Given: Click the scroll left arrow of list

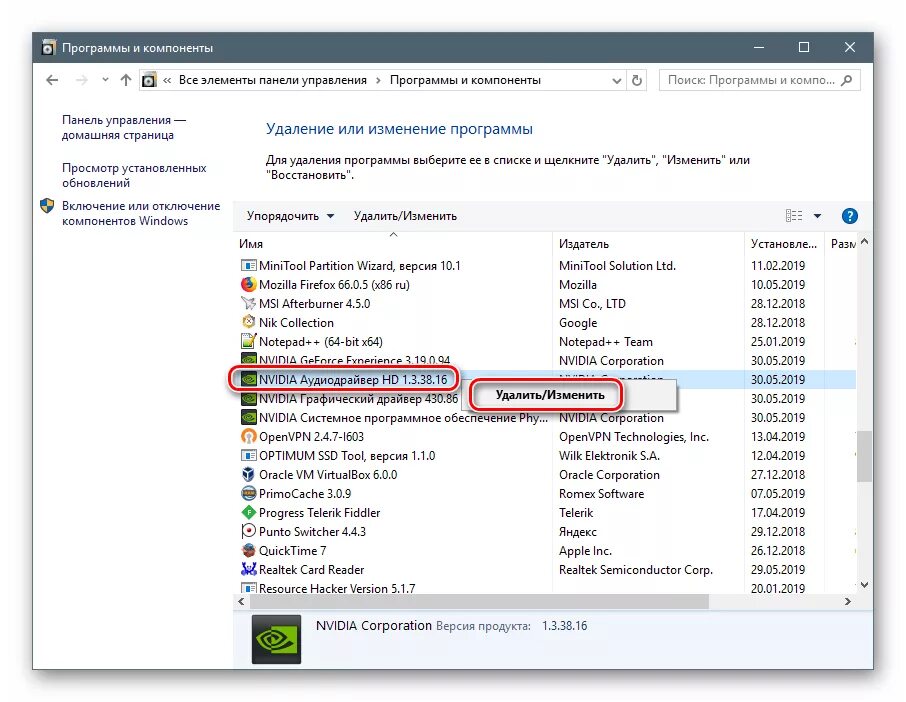Looking at the screenshot, I should (241, 601).
